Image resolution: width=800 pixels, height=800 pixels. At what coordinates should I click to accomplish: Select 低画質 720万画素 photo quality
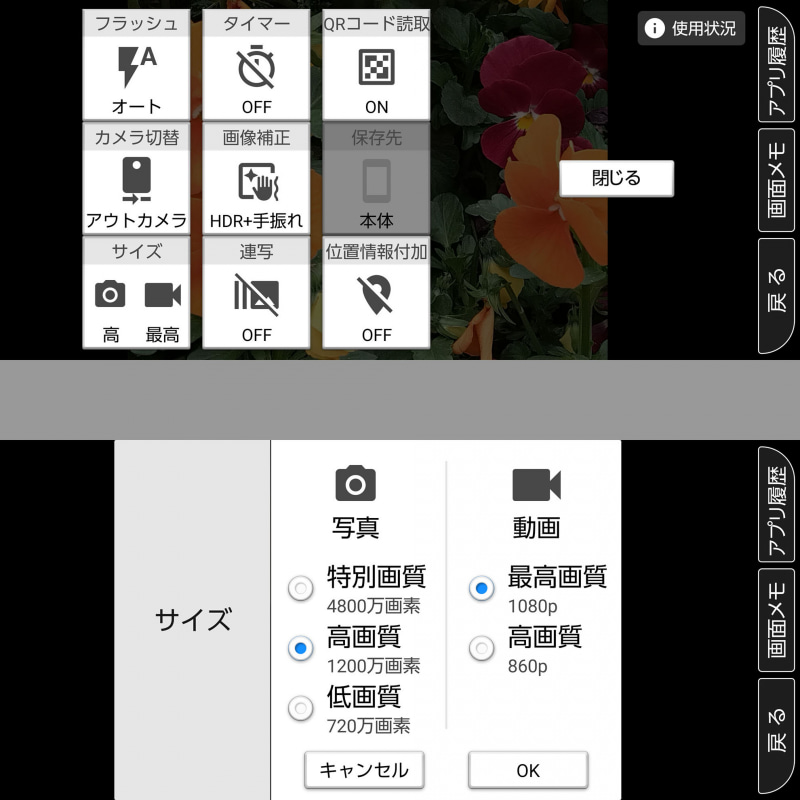point(301,708)
